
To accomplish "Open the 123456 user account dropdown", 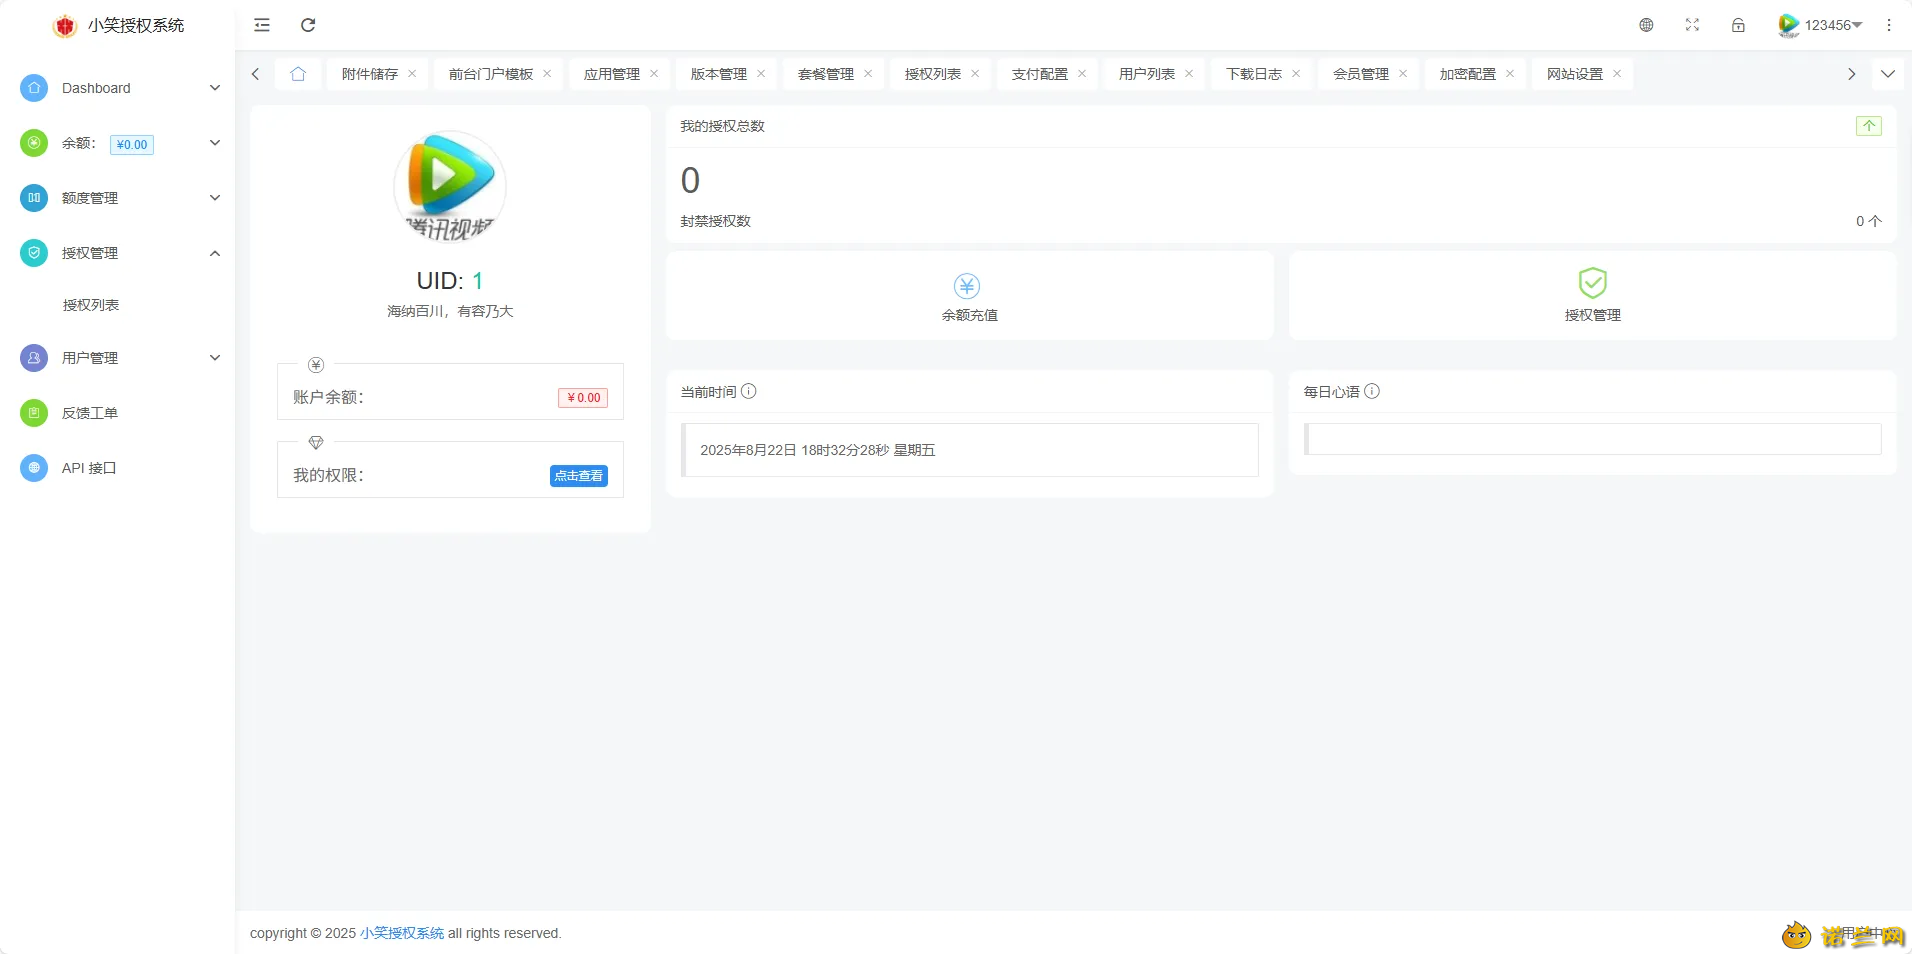I will pos(1819,25).
